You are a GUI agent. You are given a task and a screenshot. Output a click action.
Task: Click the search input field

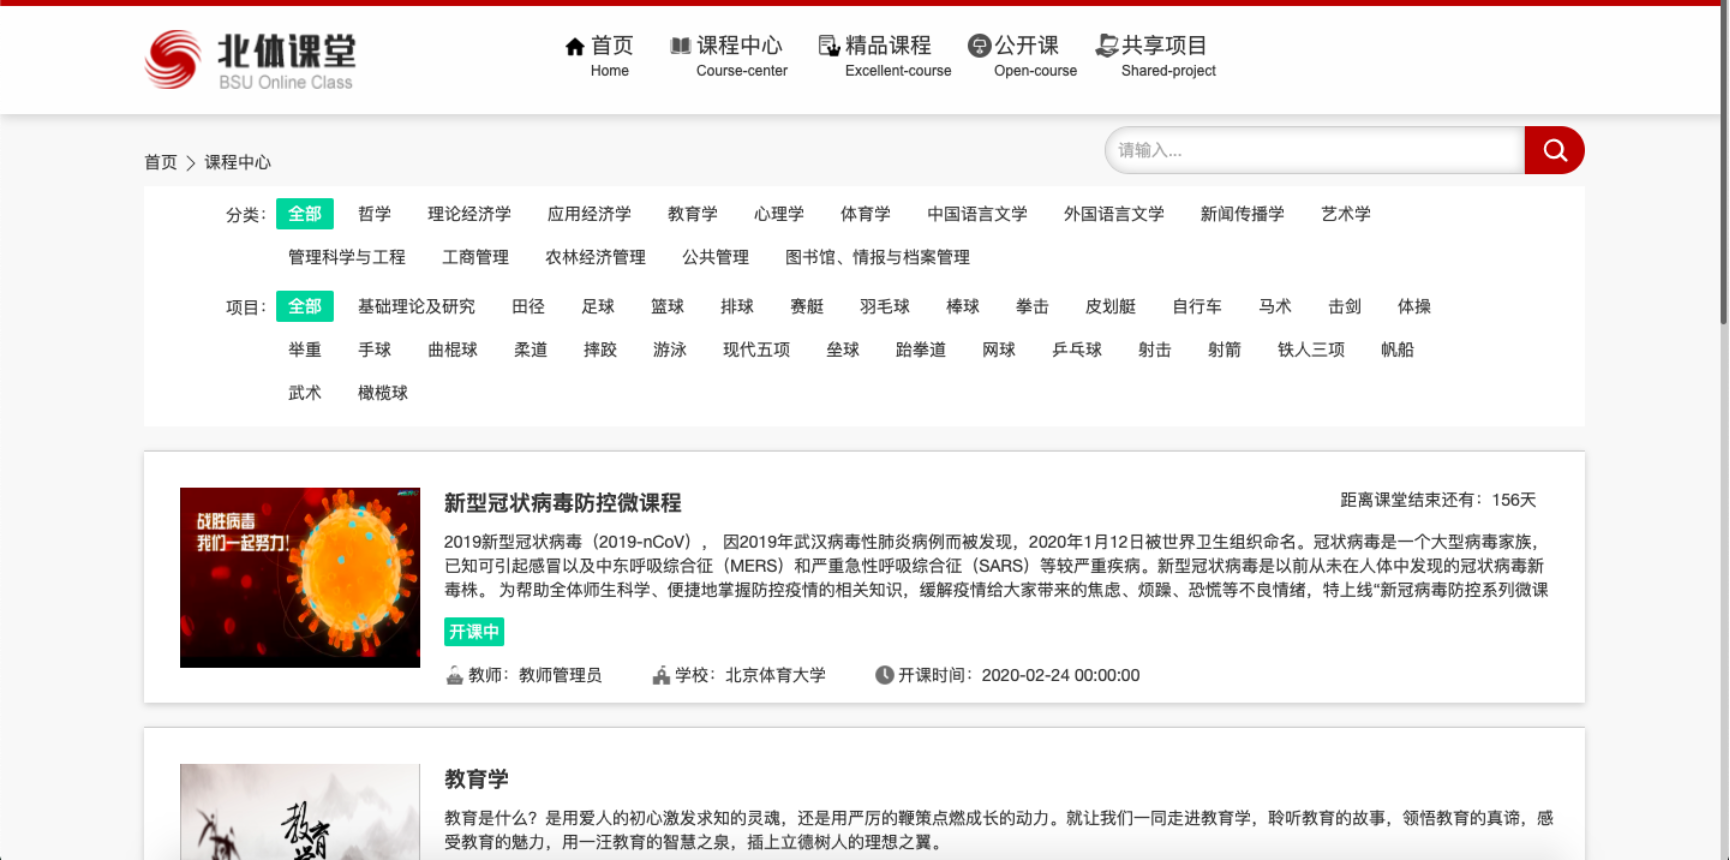1314,150
